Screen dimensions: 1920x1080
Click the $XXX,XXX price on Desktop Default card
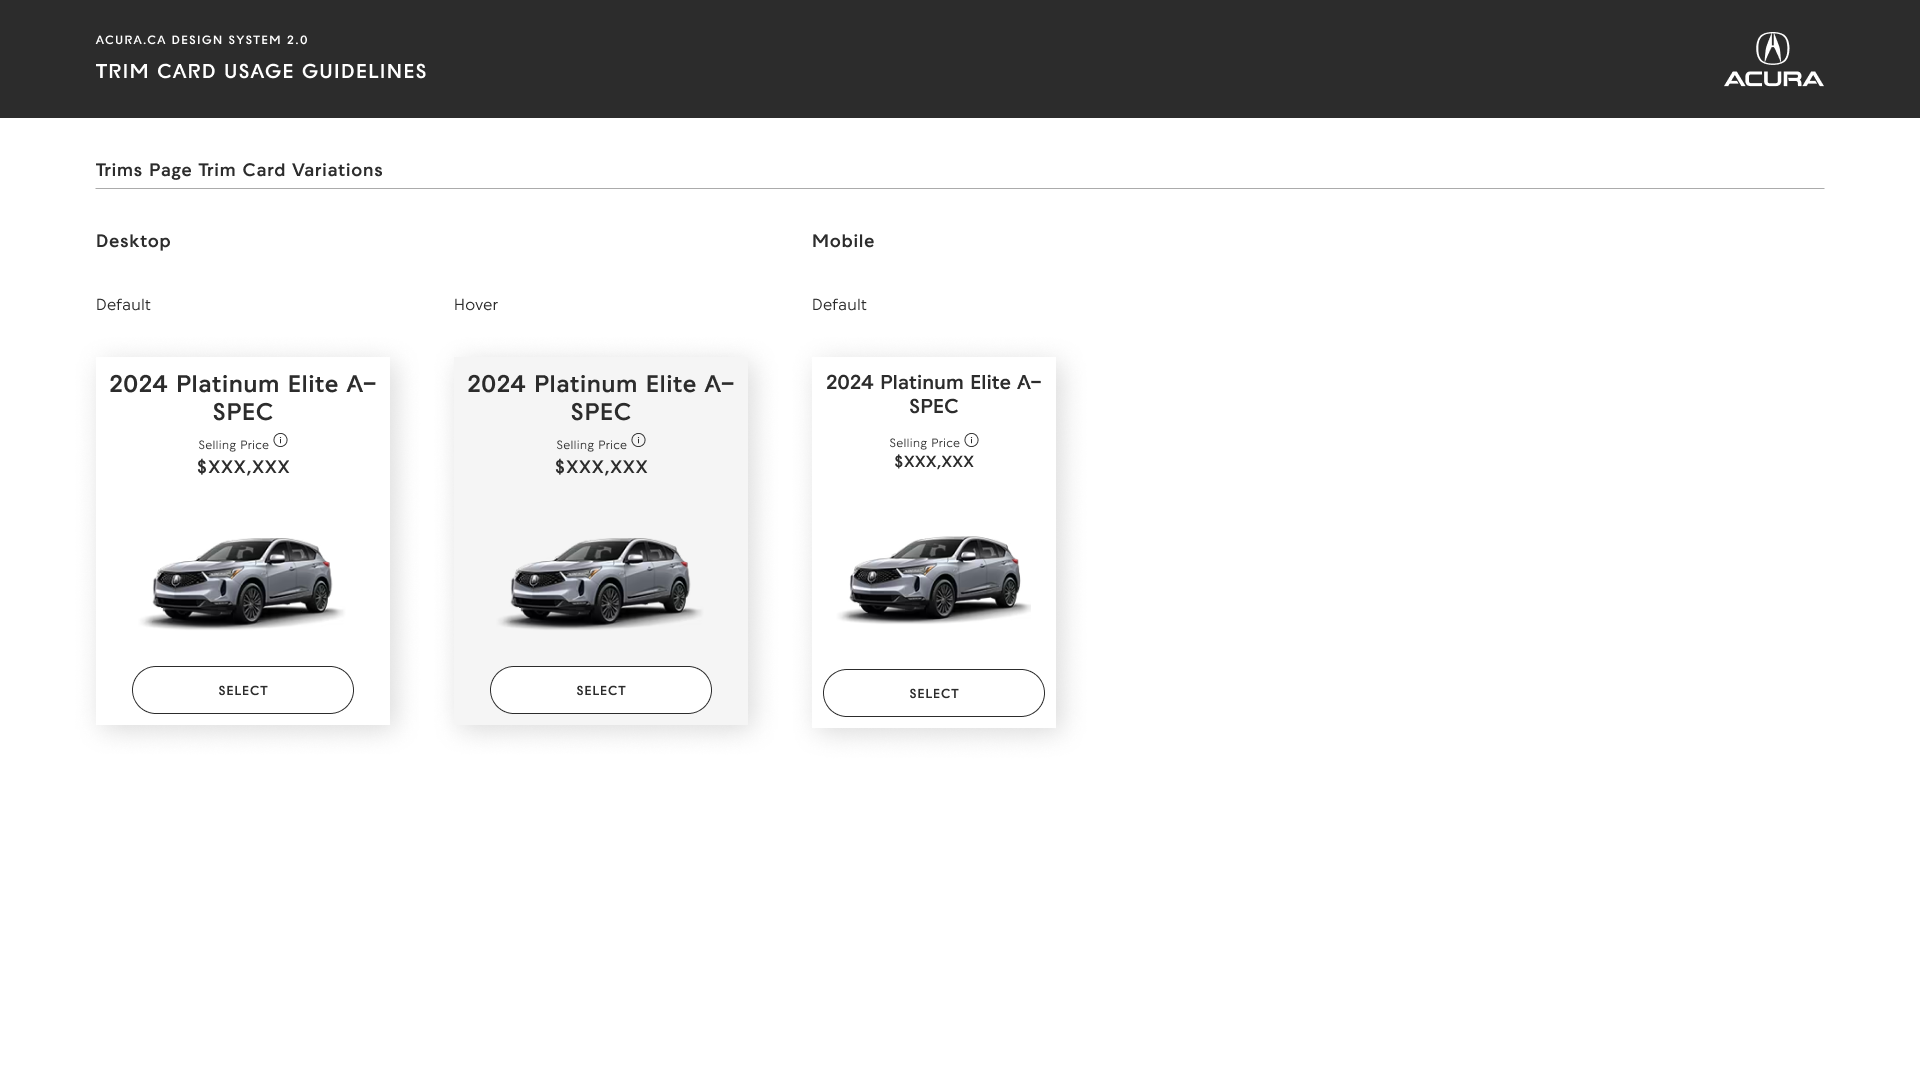coord(243,467)
